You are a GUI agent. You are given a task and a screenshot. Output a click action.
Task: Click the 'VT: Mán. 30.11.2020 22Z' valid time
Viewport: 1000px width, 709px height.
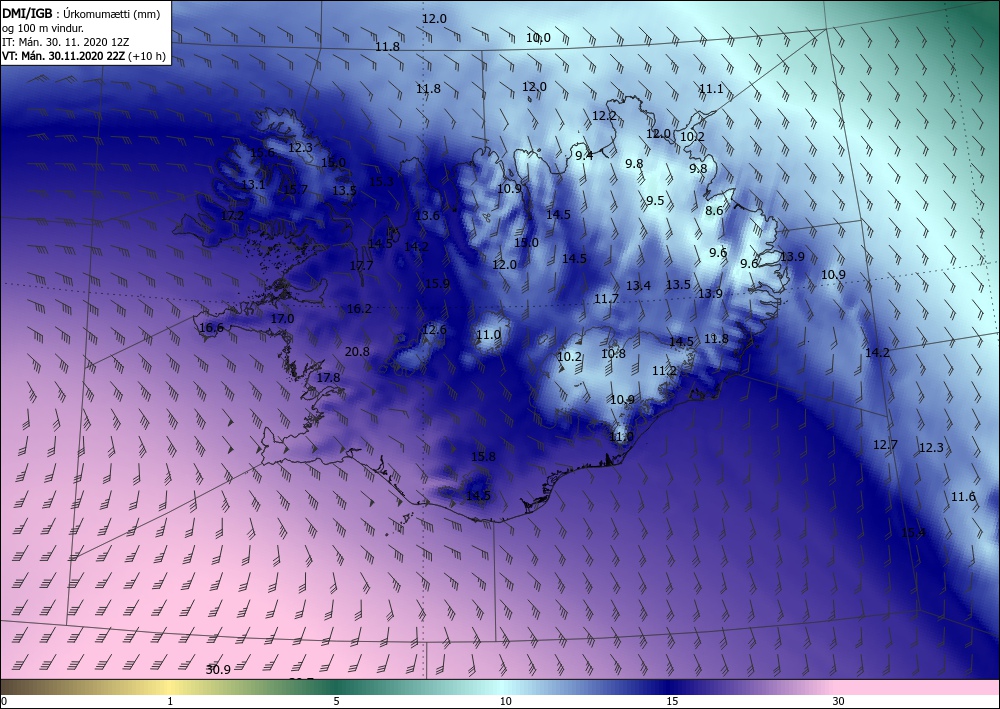(x=64, y=56)
